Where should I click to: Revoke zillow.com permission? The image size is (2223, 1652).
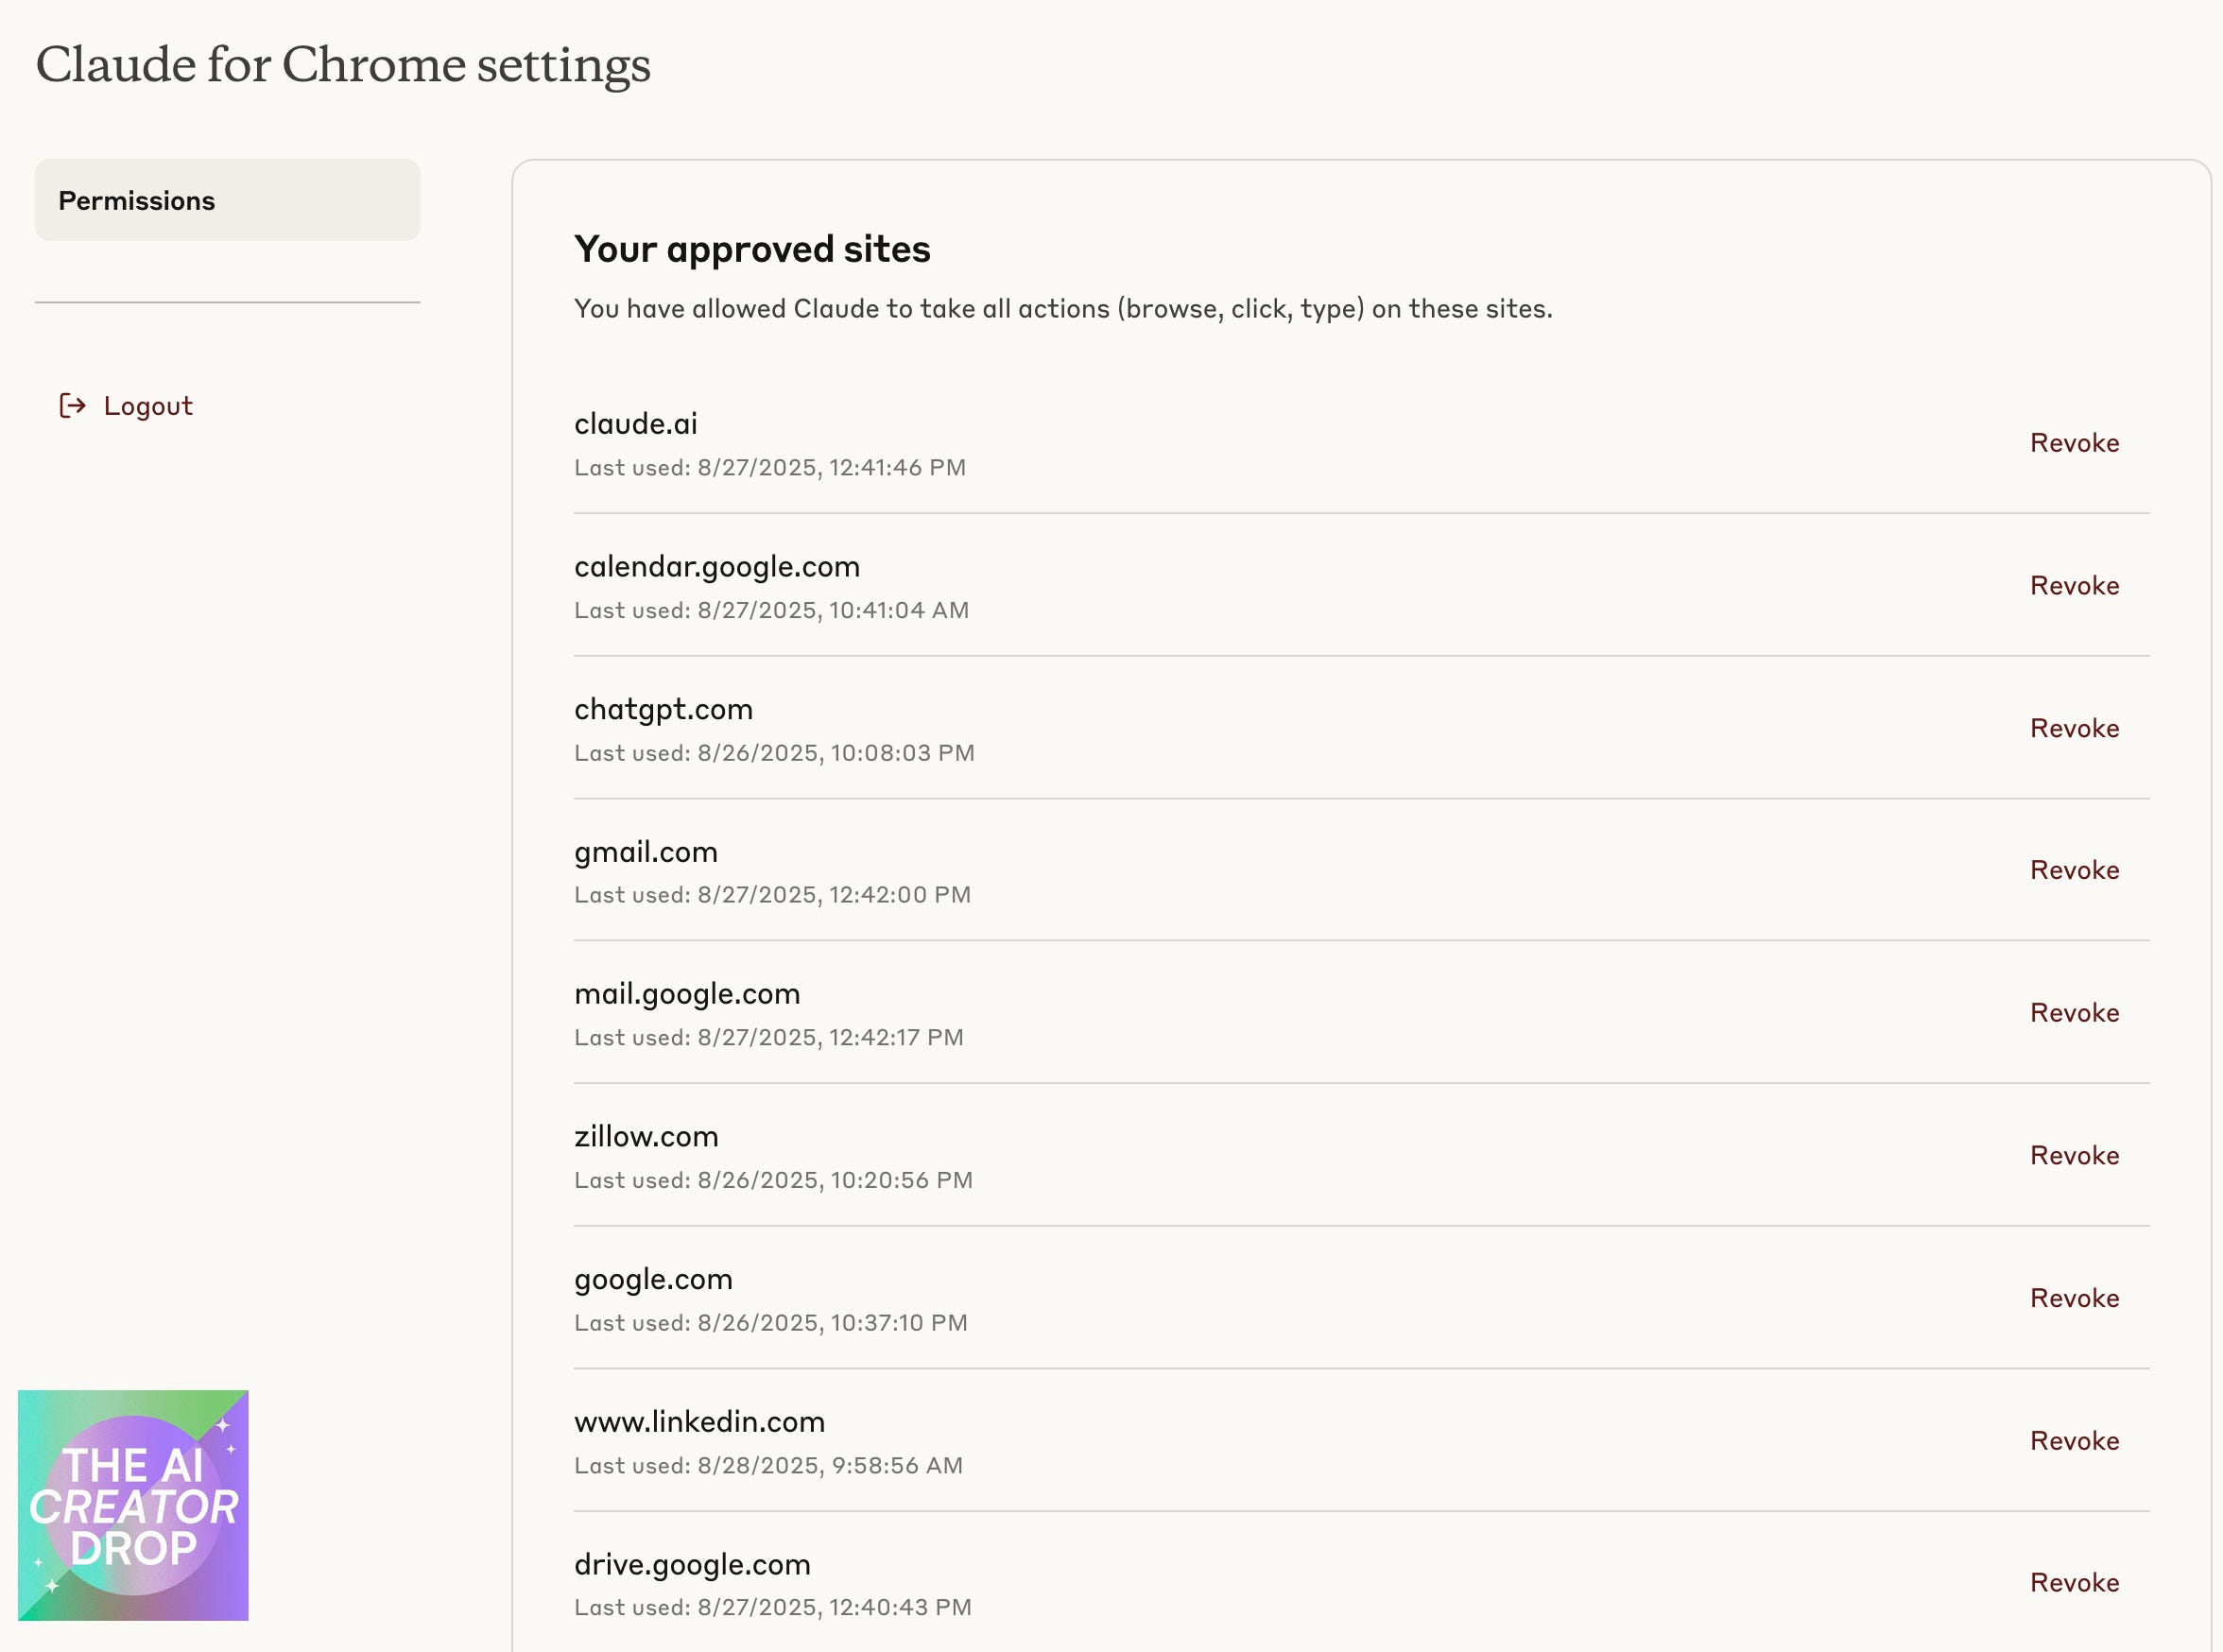coord(2073,1156)
